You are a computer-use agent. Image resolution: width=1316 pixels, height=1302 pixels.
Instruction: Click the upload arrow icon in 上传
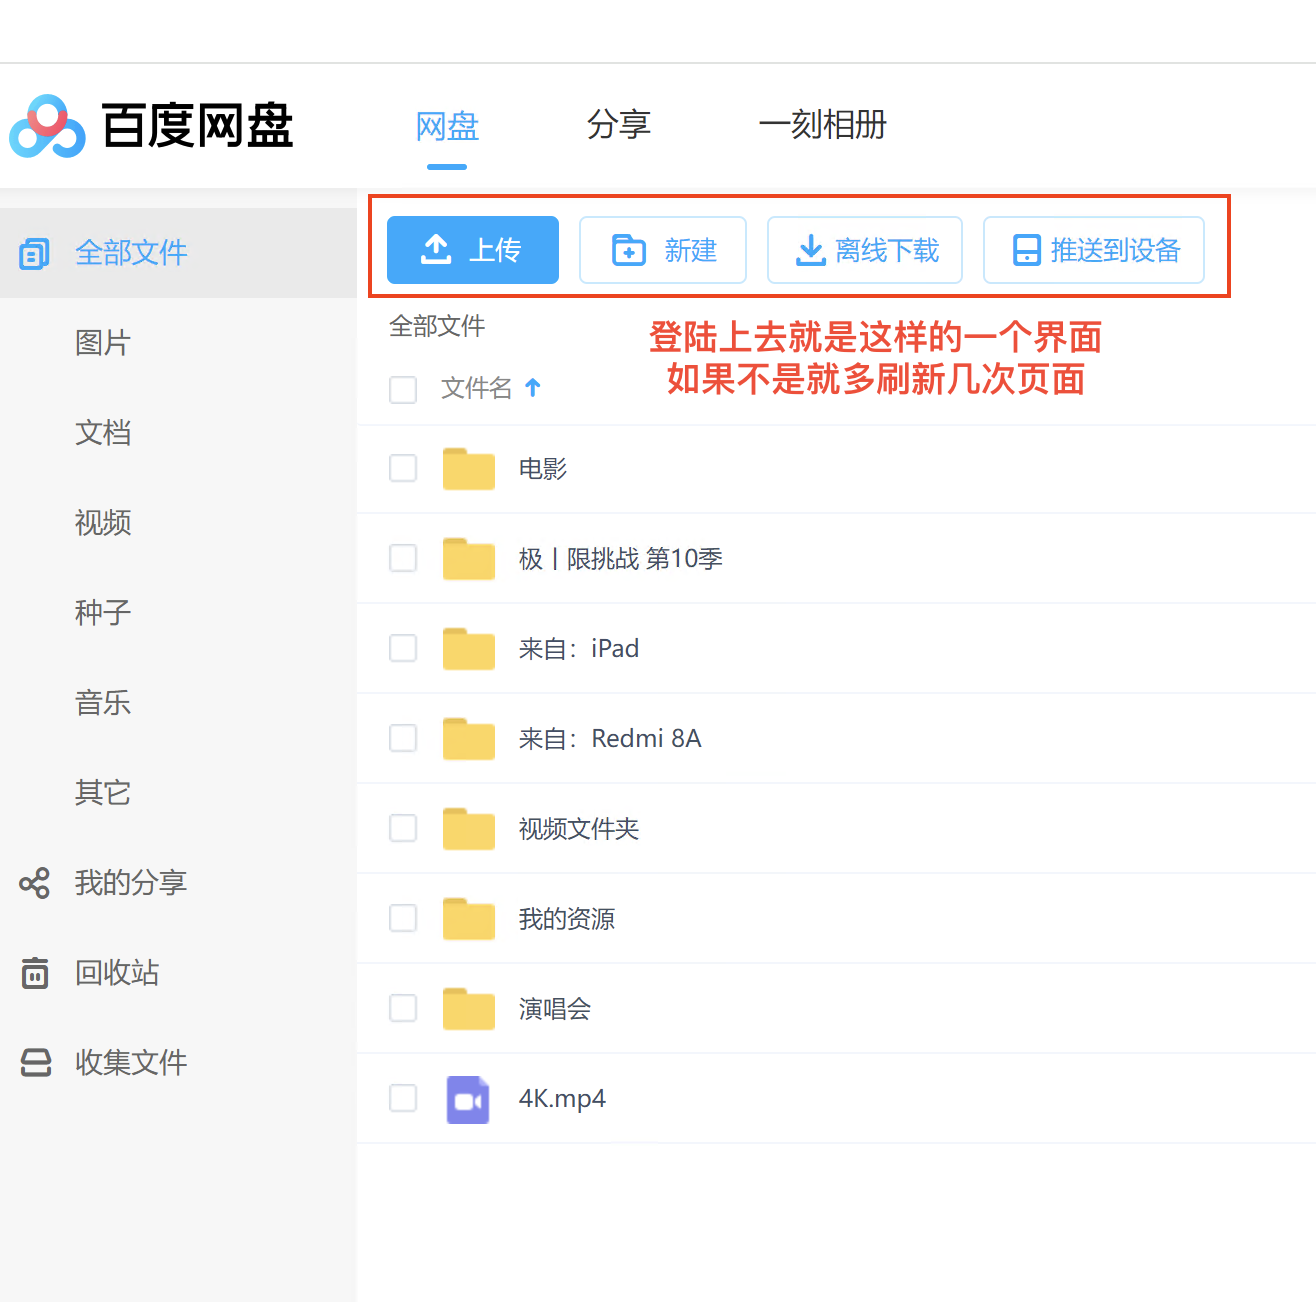[436, 250]
